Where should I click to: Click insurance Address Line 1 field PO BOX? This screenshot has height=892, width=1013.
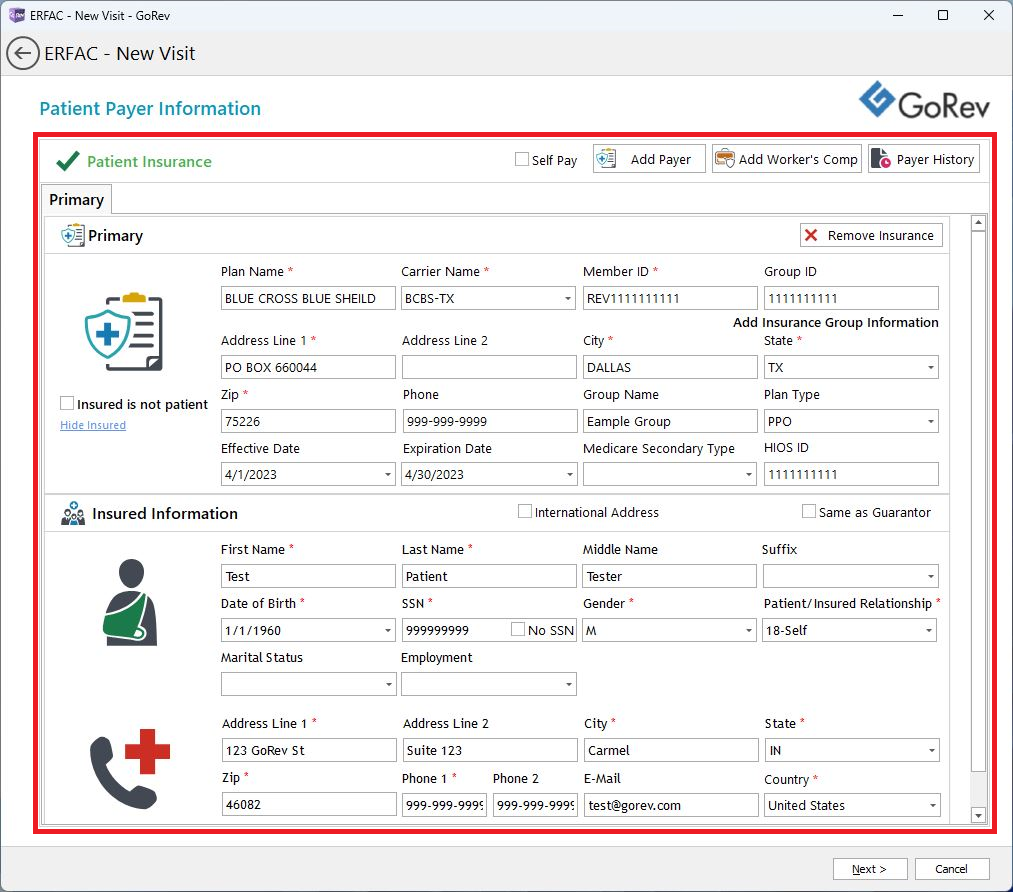308,368
